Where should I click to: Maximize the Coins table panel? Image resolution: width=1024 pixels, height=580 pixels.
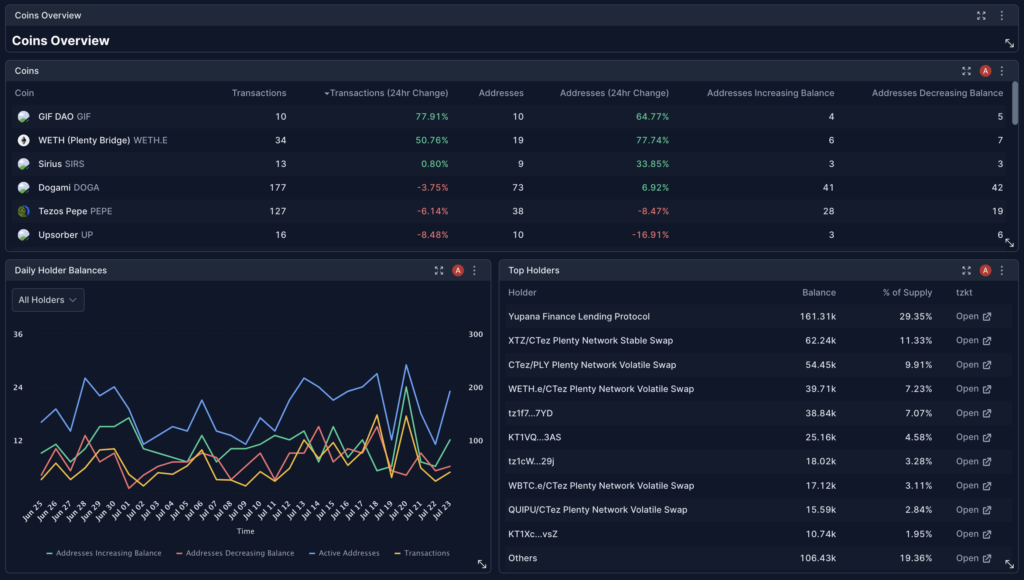coord(966,71)
